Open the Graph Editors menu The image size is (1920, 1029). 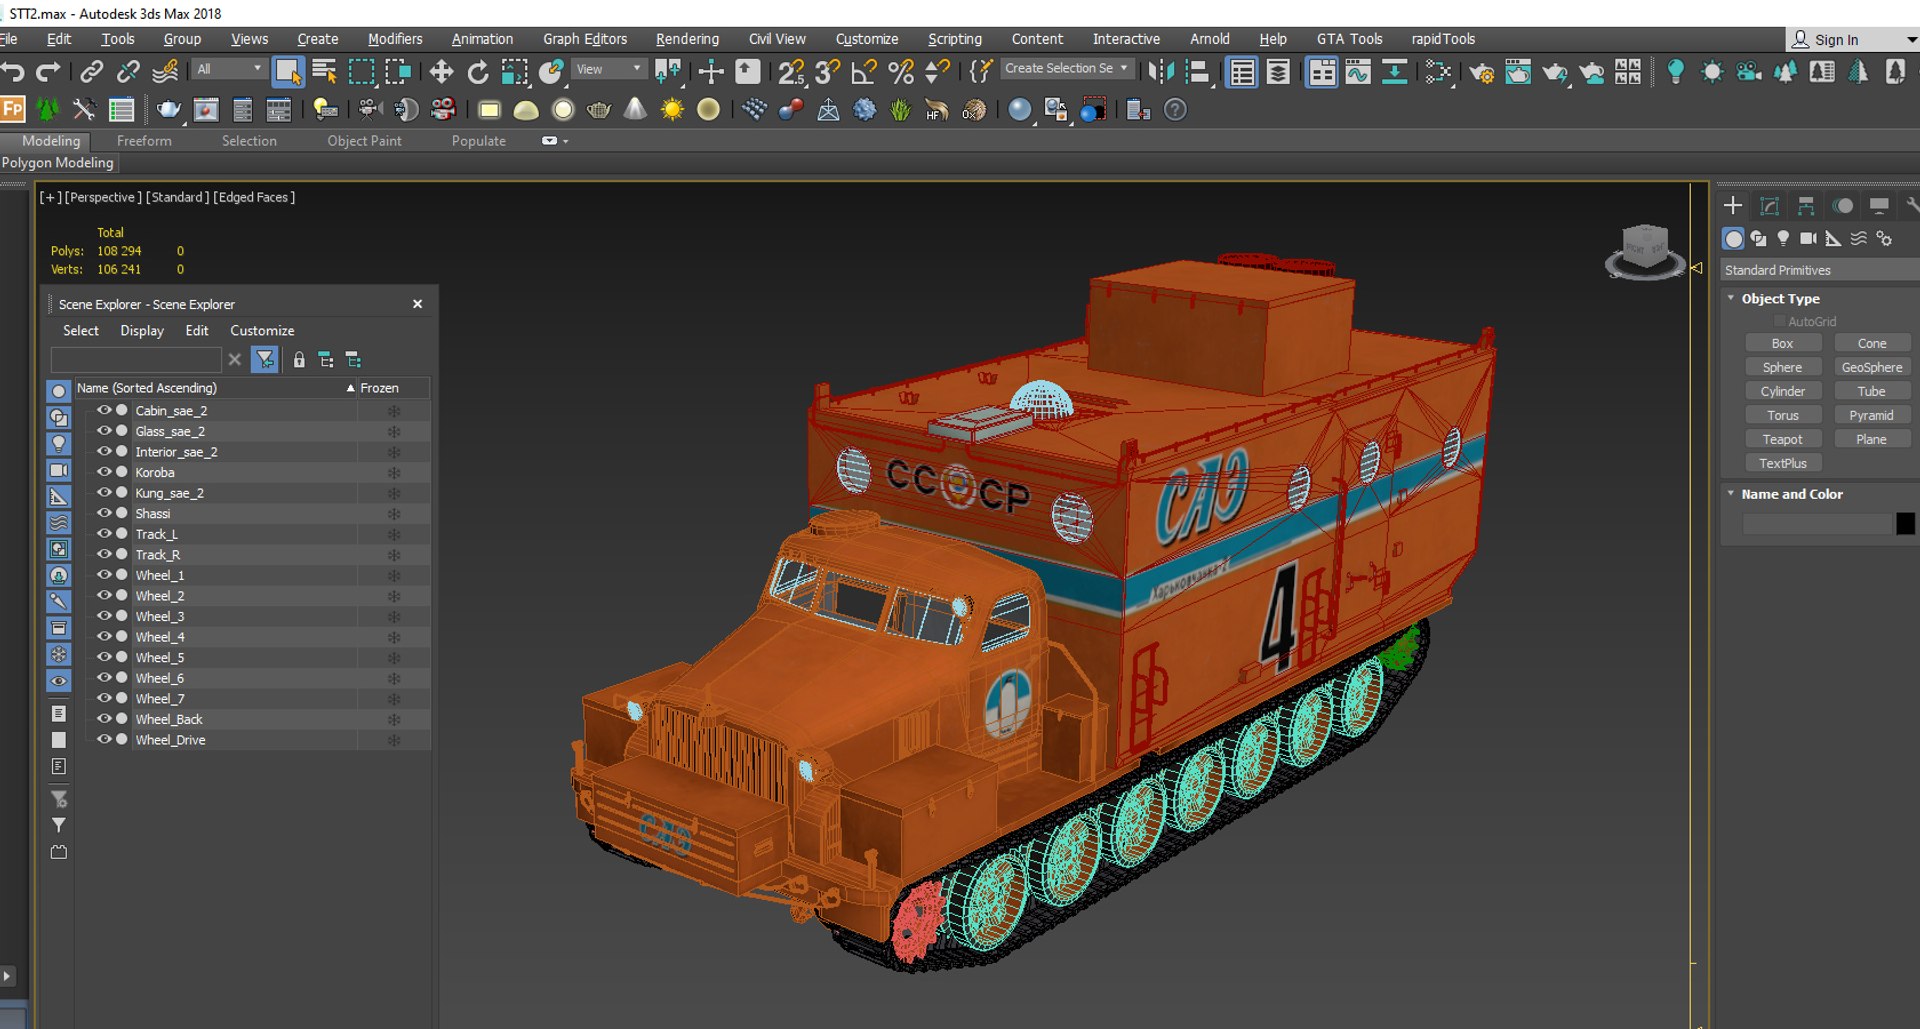pyautogui.click(x=585, y=39)
